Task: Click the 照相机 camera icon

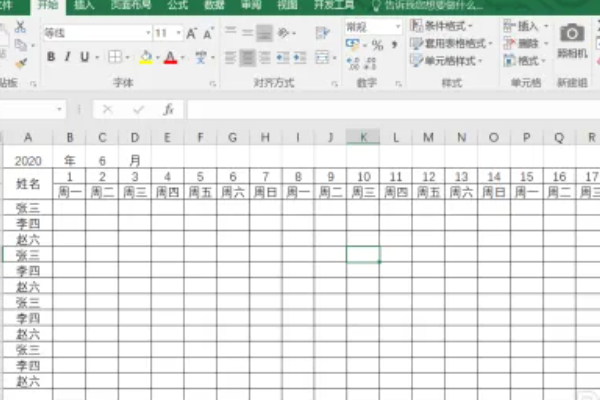Action: (572, 41)
